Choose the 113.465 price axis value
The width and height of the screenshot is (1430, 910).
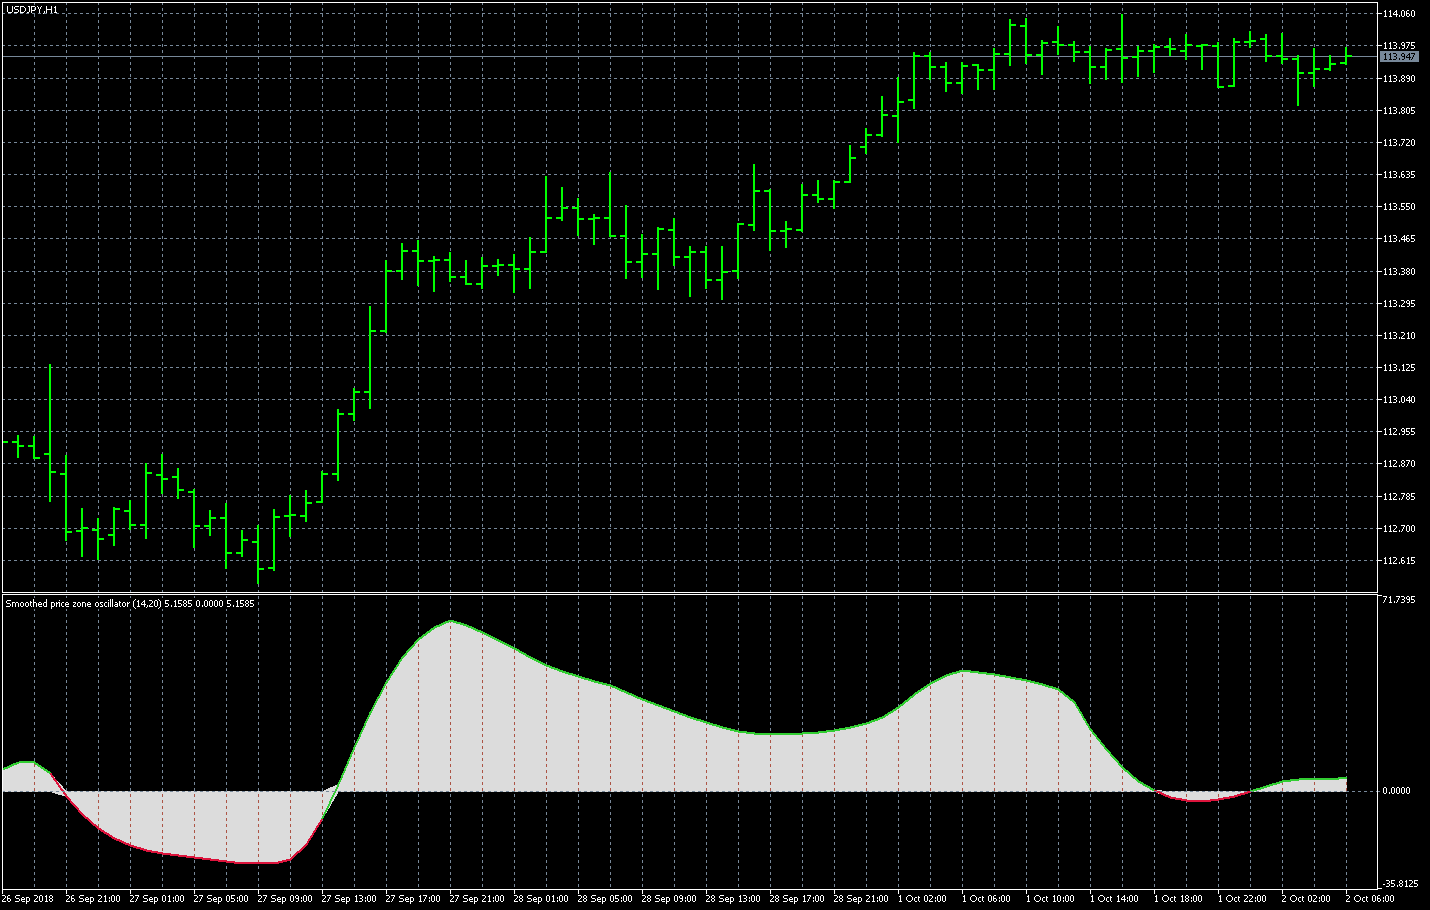click(x=1399, y=239)
